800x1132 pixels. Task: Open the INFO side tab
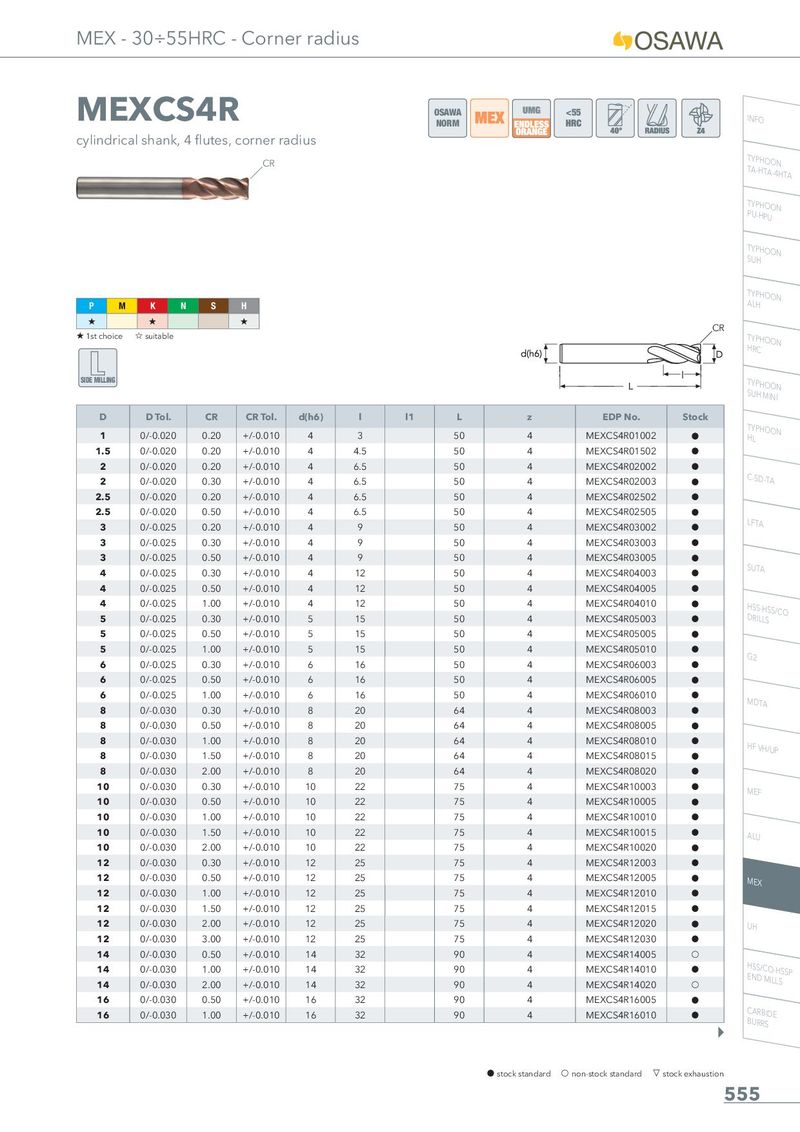(x=771, y=121)
